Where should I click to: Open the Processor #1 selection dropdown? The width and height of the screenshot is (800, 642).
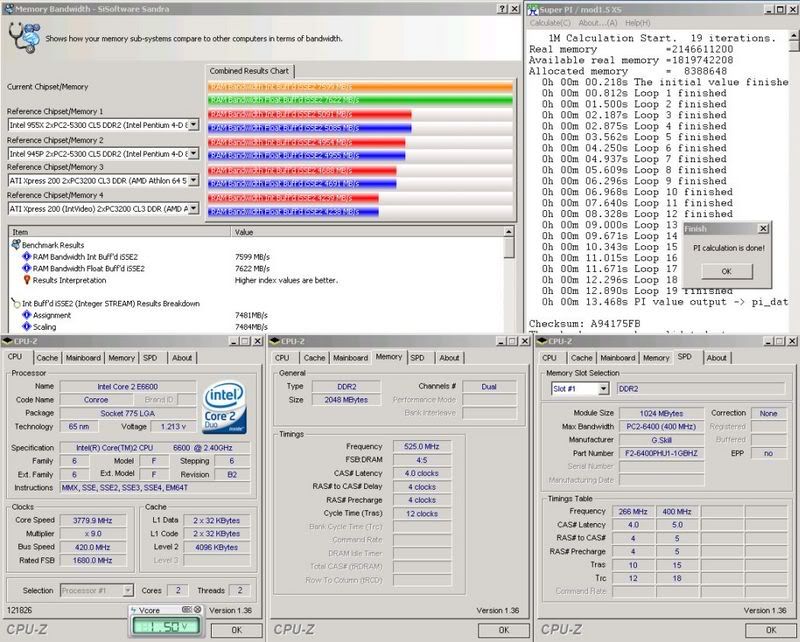tap(128, 590)
